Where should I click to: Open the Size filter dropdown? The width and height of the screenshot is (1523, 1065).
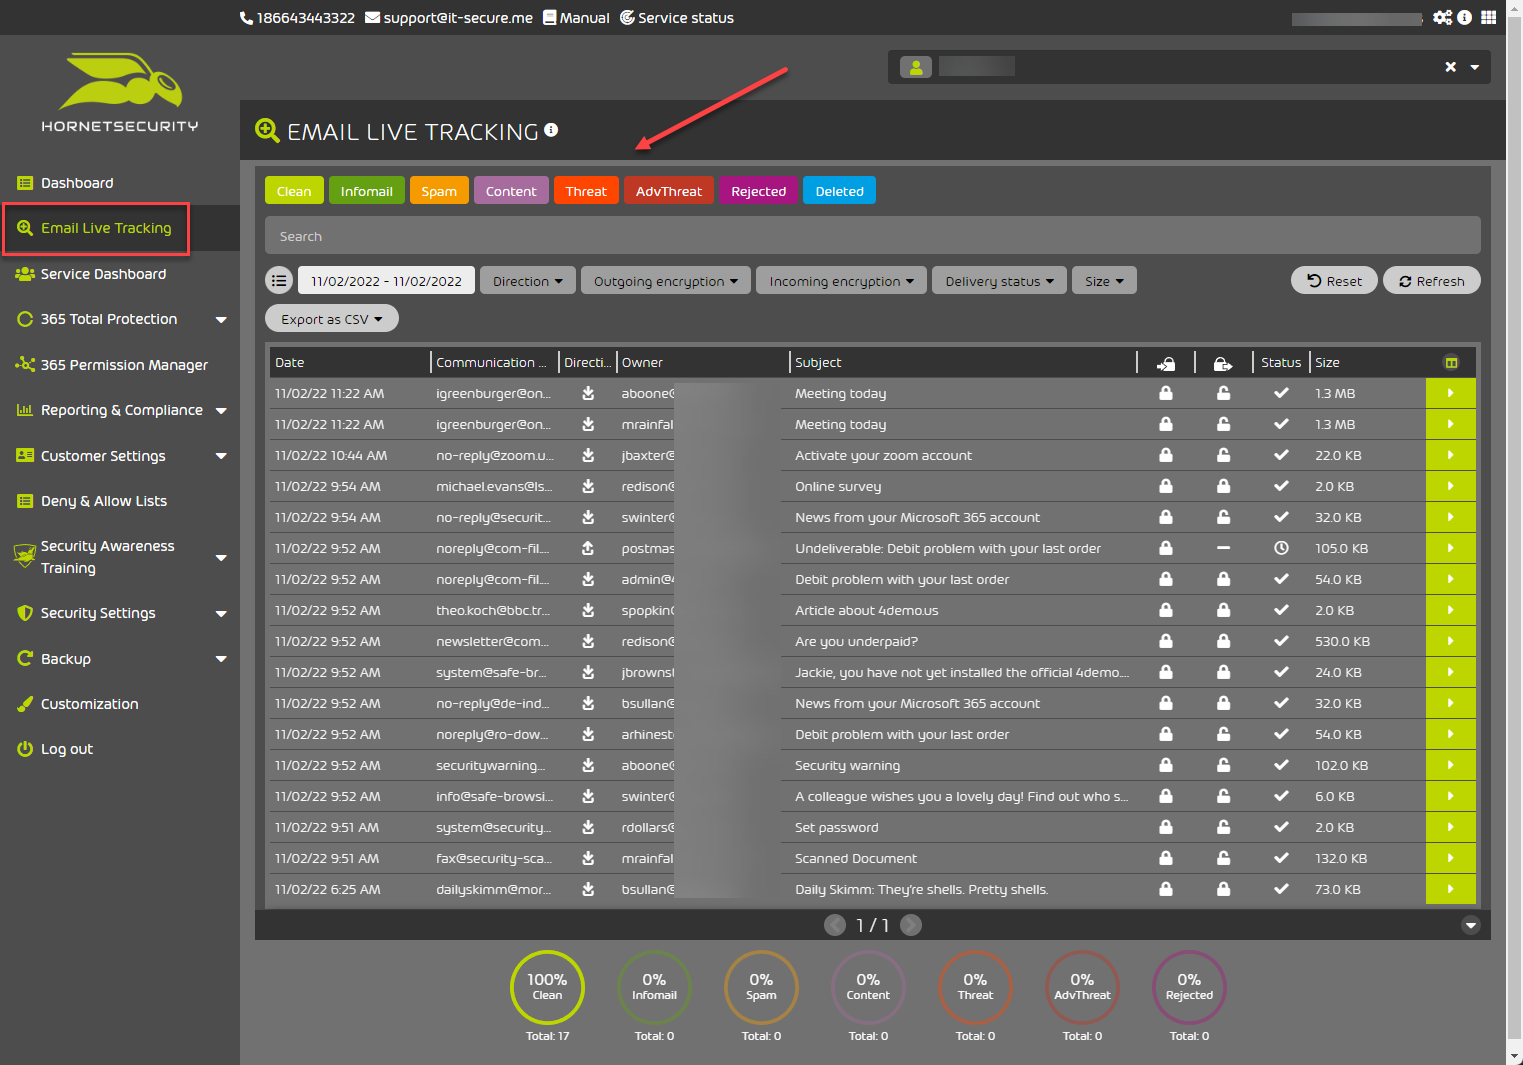coord(1105,281)
